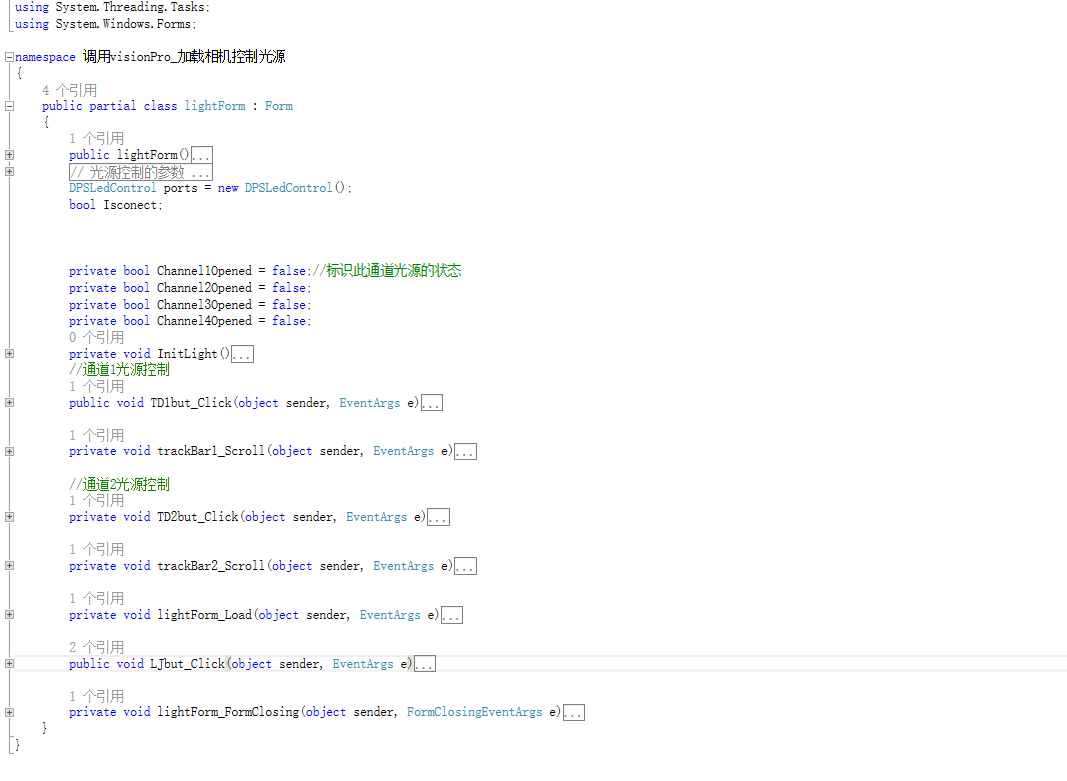Click the 'false' value of Channel4Opened
1067x781 pixels.
click(x=289, y=320)
